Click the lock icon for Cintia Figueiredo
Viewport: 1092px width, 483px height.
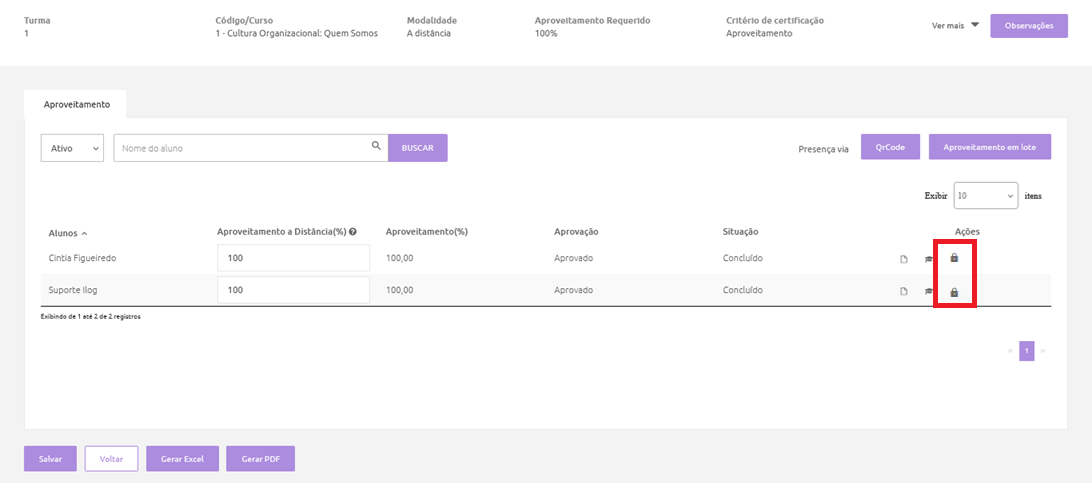point(954,258)
